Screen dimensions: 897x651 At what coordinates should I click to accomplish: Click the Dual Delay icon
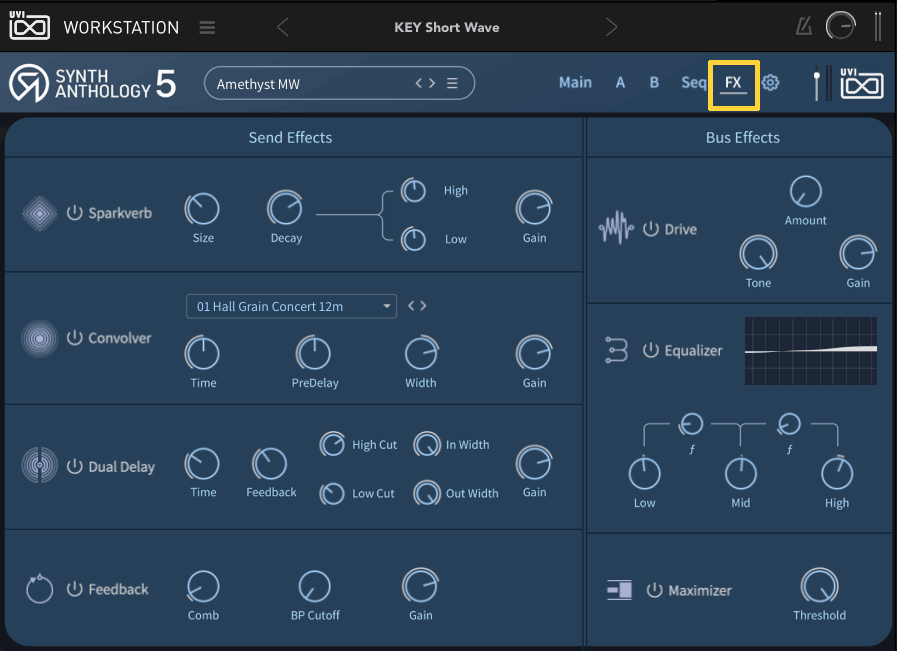[x=39, y=465]
